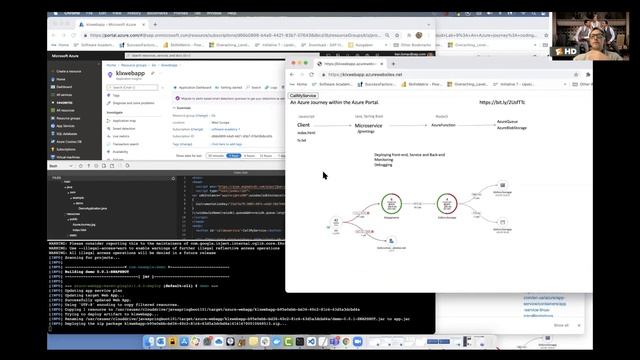640x360 pixels.
Task: Open Subscriptions in Azure sidebar
Action: pyautogui.click(x=63, y=149)
